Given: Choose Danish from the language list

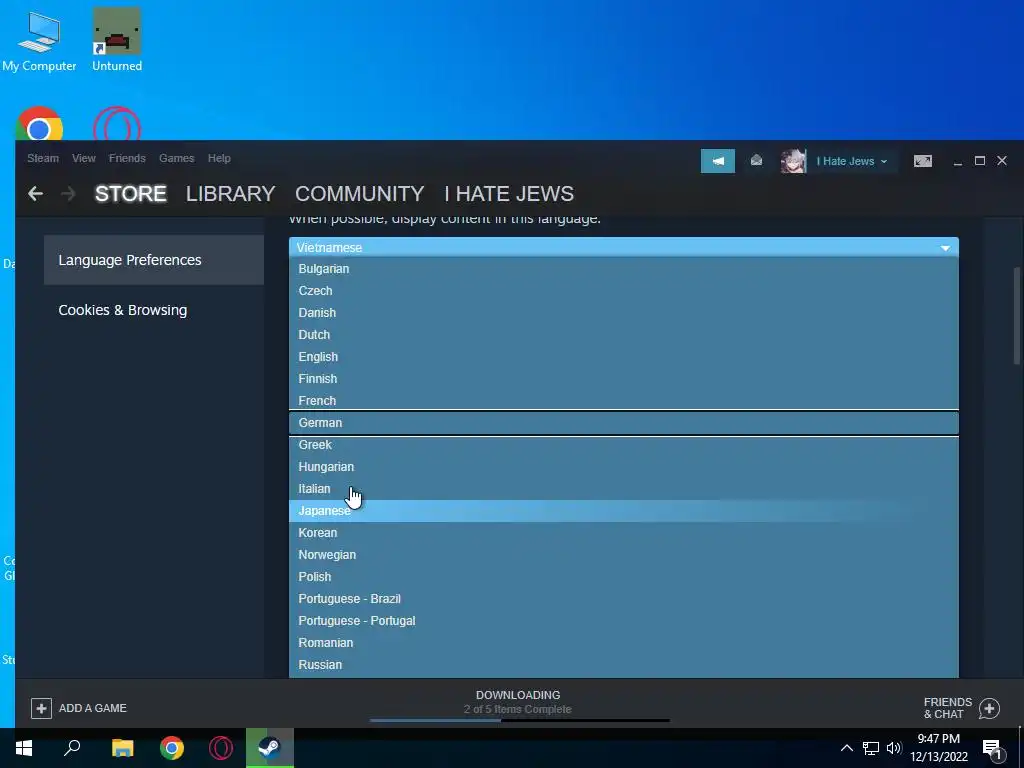Looking at the screenshot, I should pos(624,313).
